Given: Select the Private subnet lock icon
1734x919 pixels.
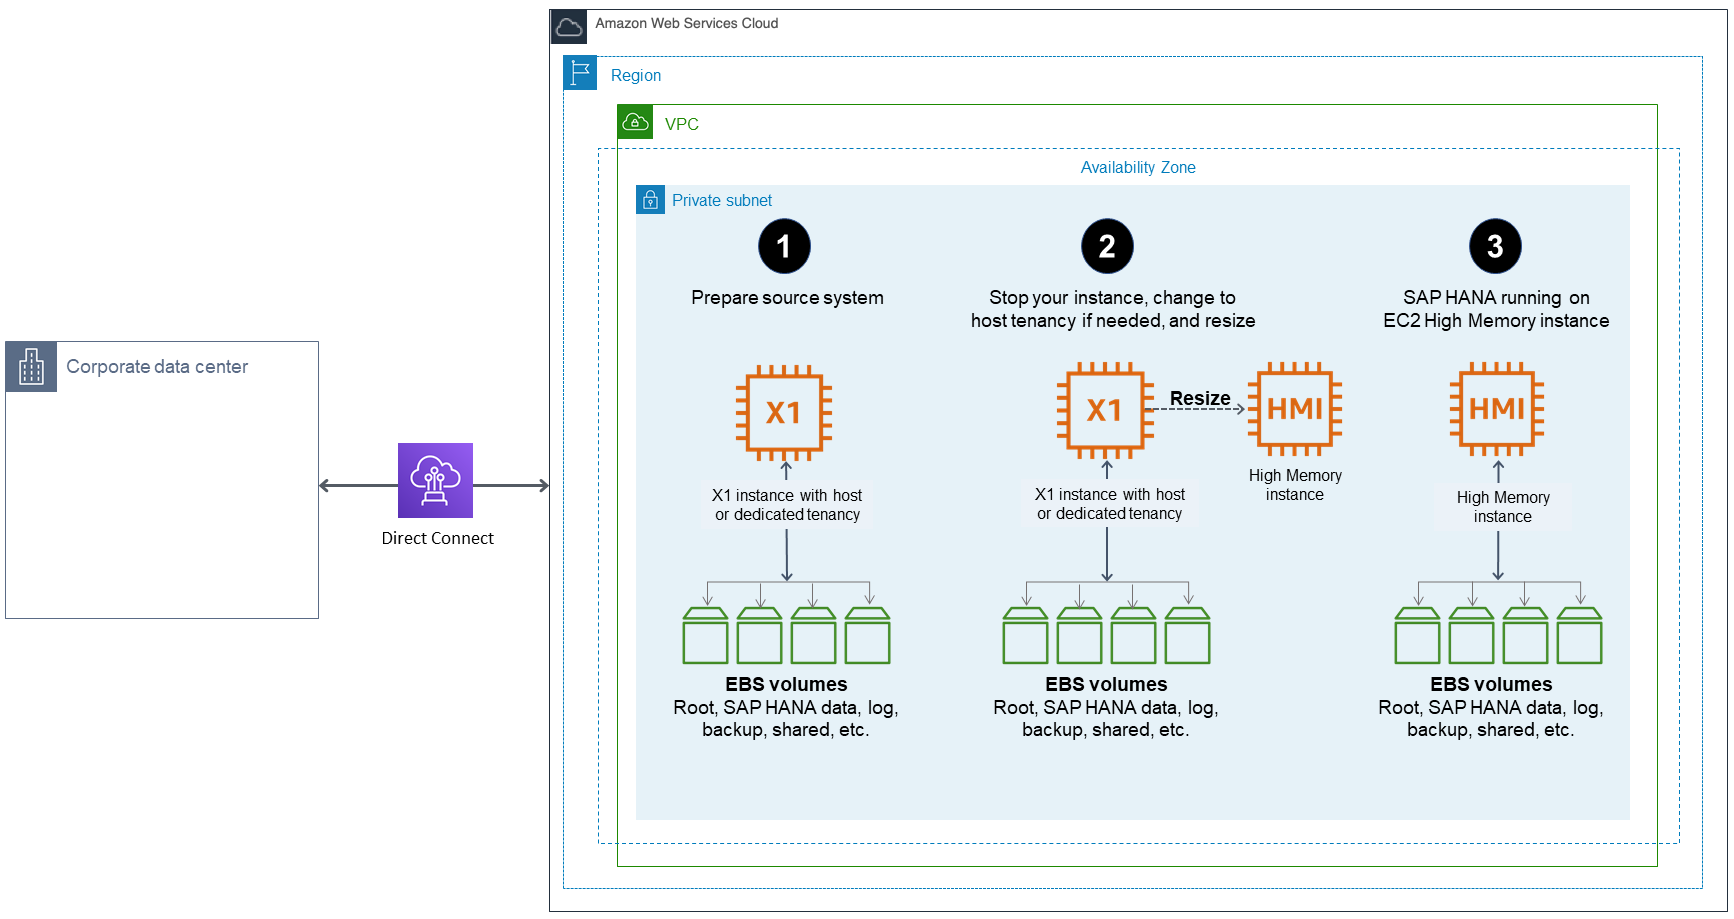Looking at the screenshot, I should click(650, 199).
